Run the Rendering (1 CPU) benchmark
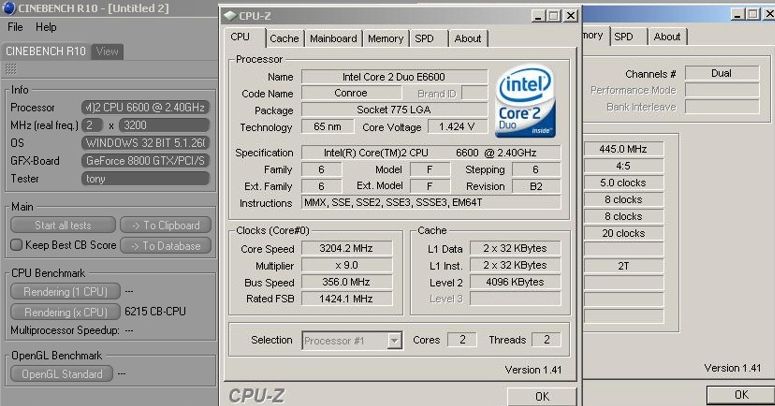The width and height of the screenshot is (775, 406). [x=65, y=291]
